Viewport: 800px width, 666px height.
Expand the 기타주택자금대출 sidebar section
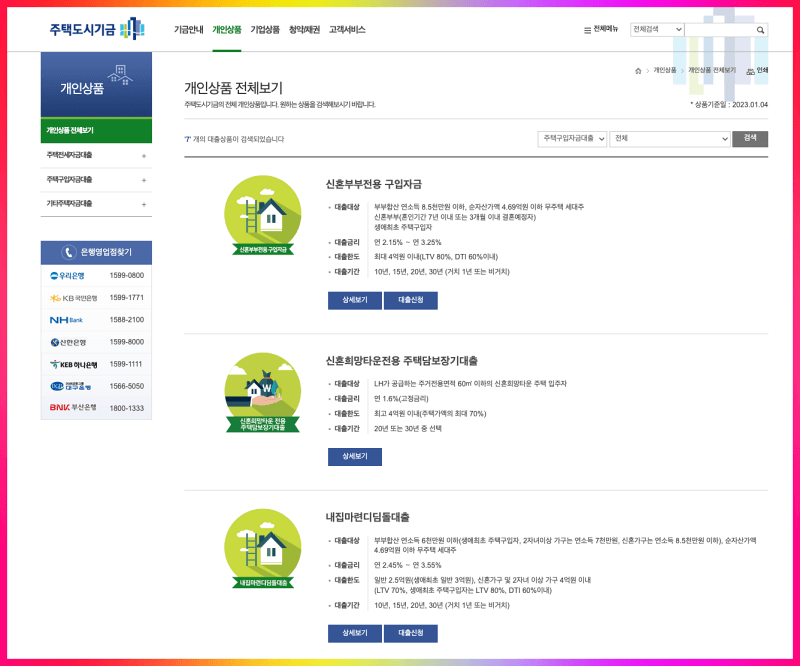(95, 203)
